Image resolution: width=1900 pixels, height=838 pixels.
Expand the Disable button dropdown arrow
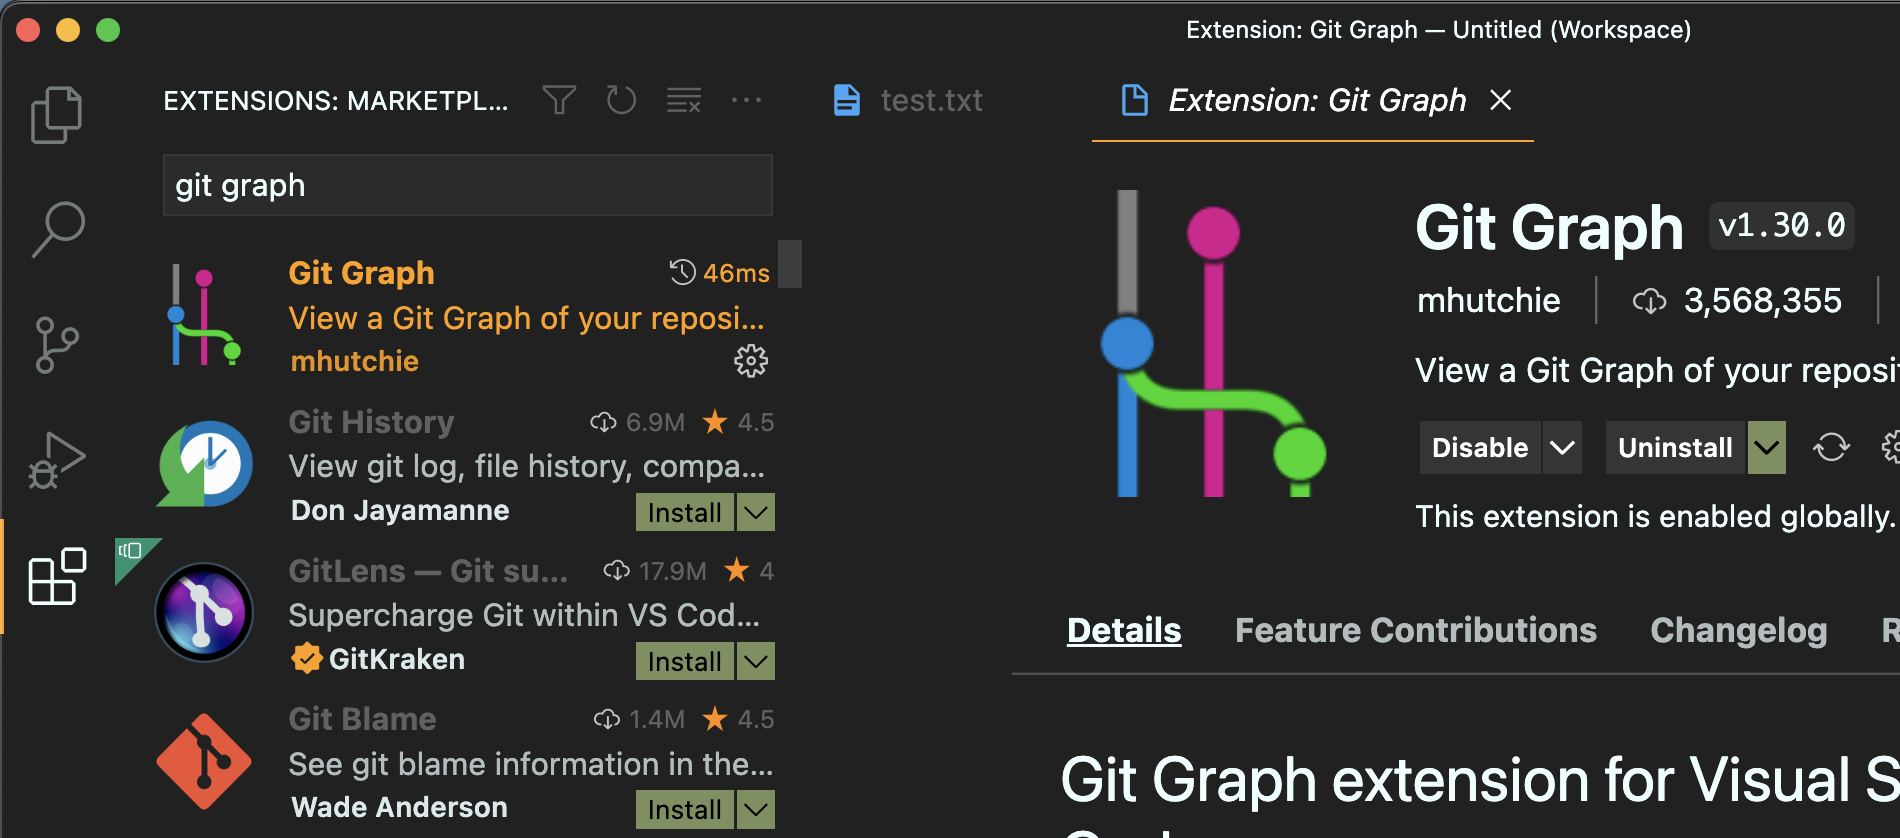1562,447
